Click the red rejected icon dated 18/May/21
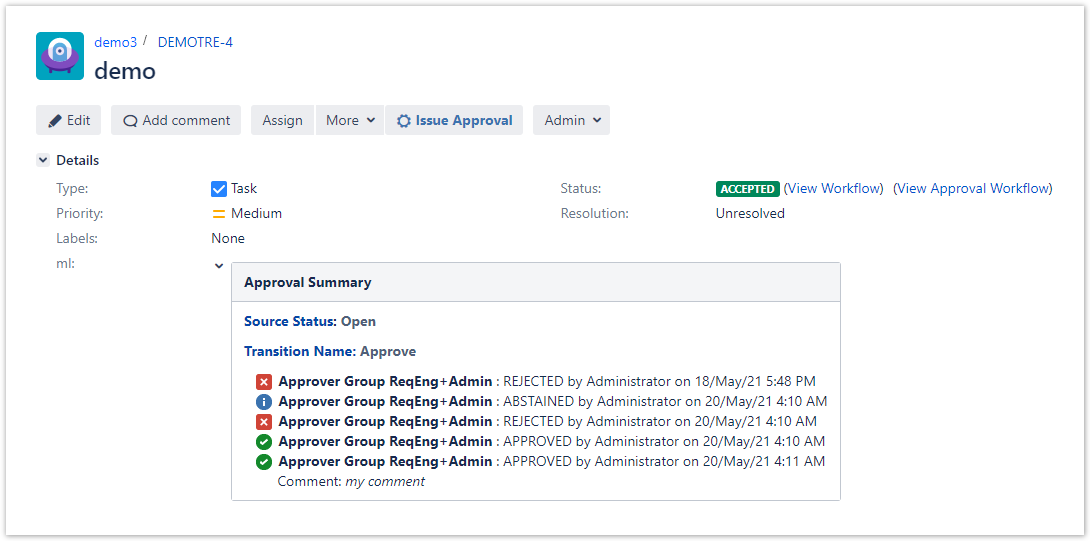 tap(264, 382)
